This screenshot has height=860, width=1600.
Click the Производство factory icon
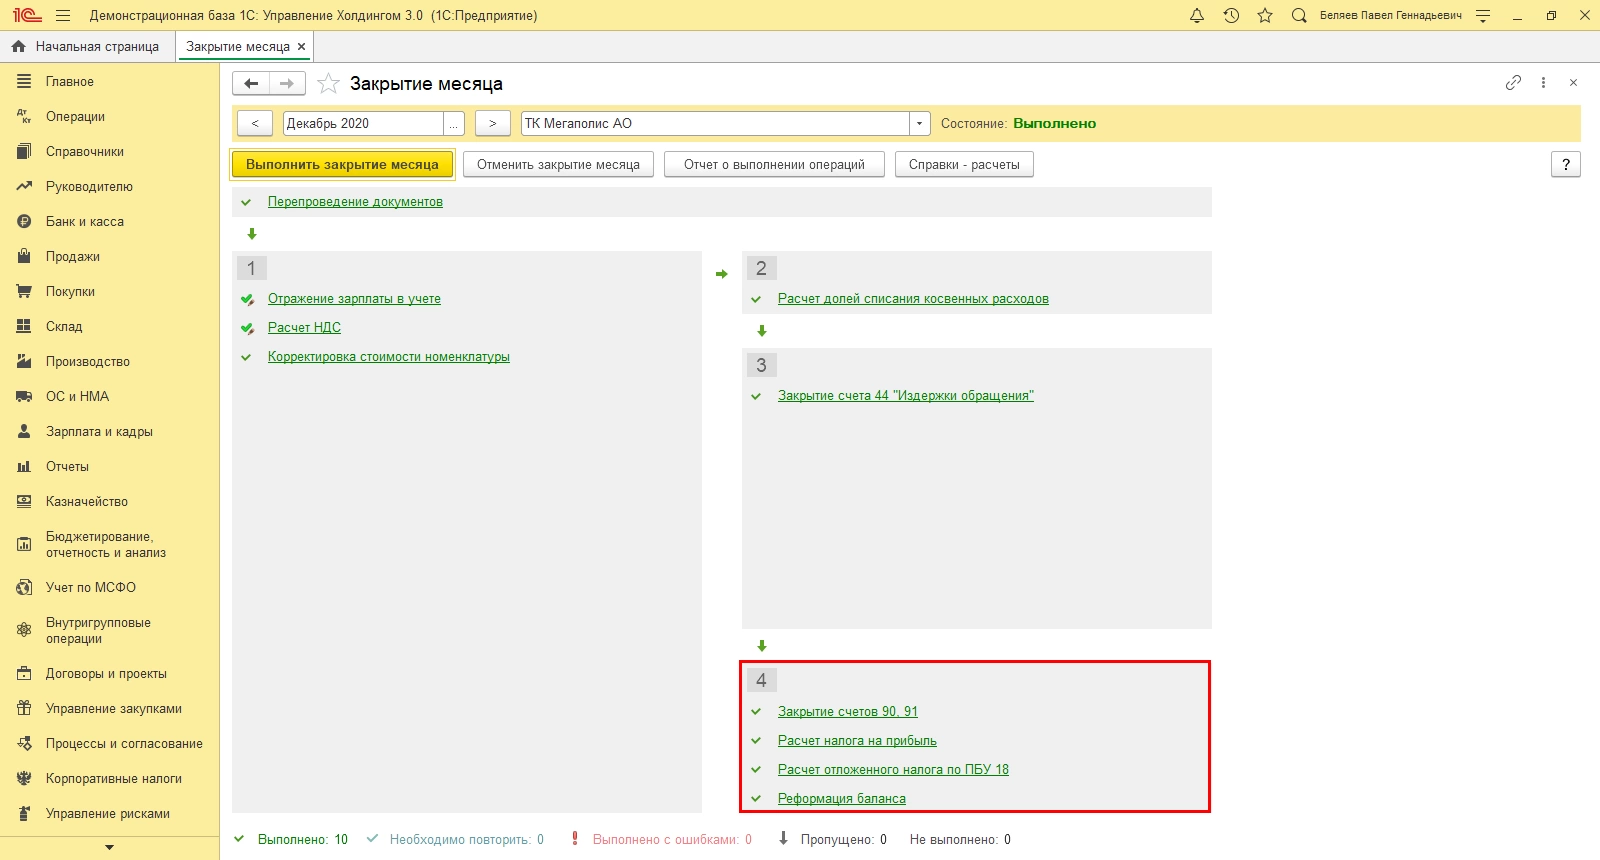[24, 362]
